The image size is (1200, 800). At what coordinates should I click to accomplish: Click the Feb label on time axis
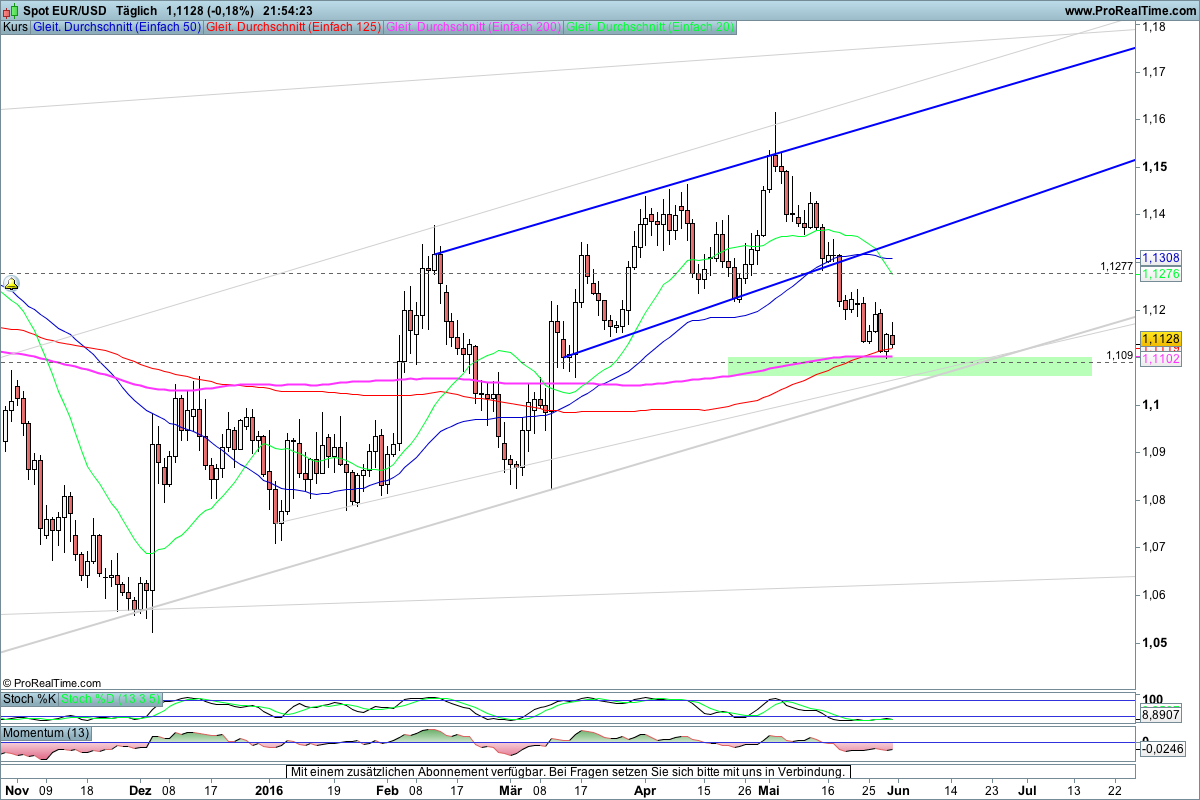pyautogui.click(x=388, y=790)
